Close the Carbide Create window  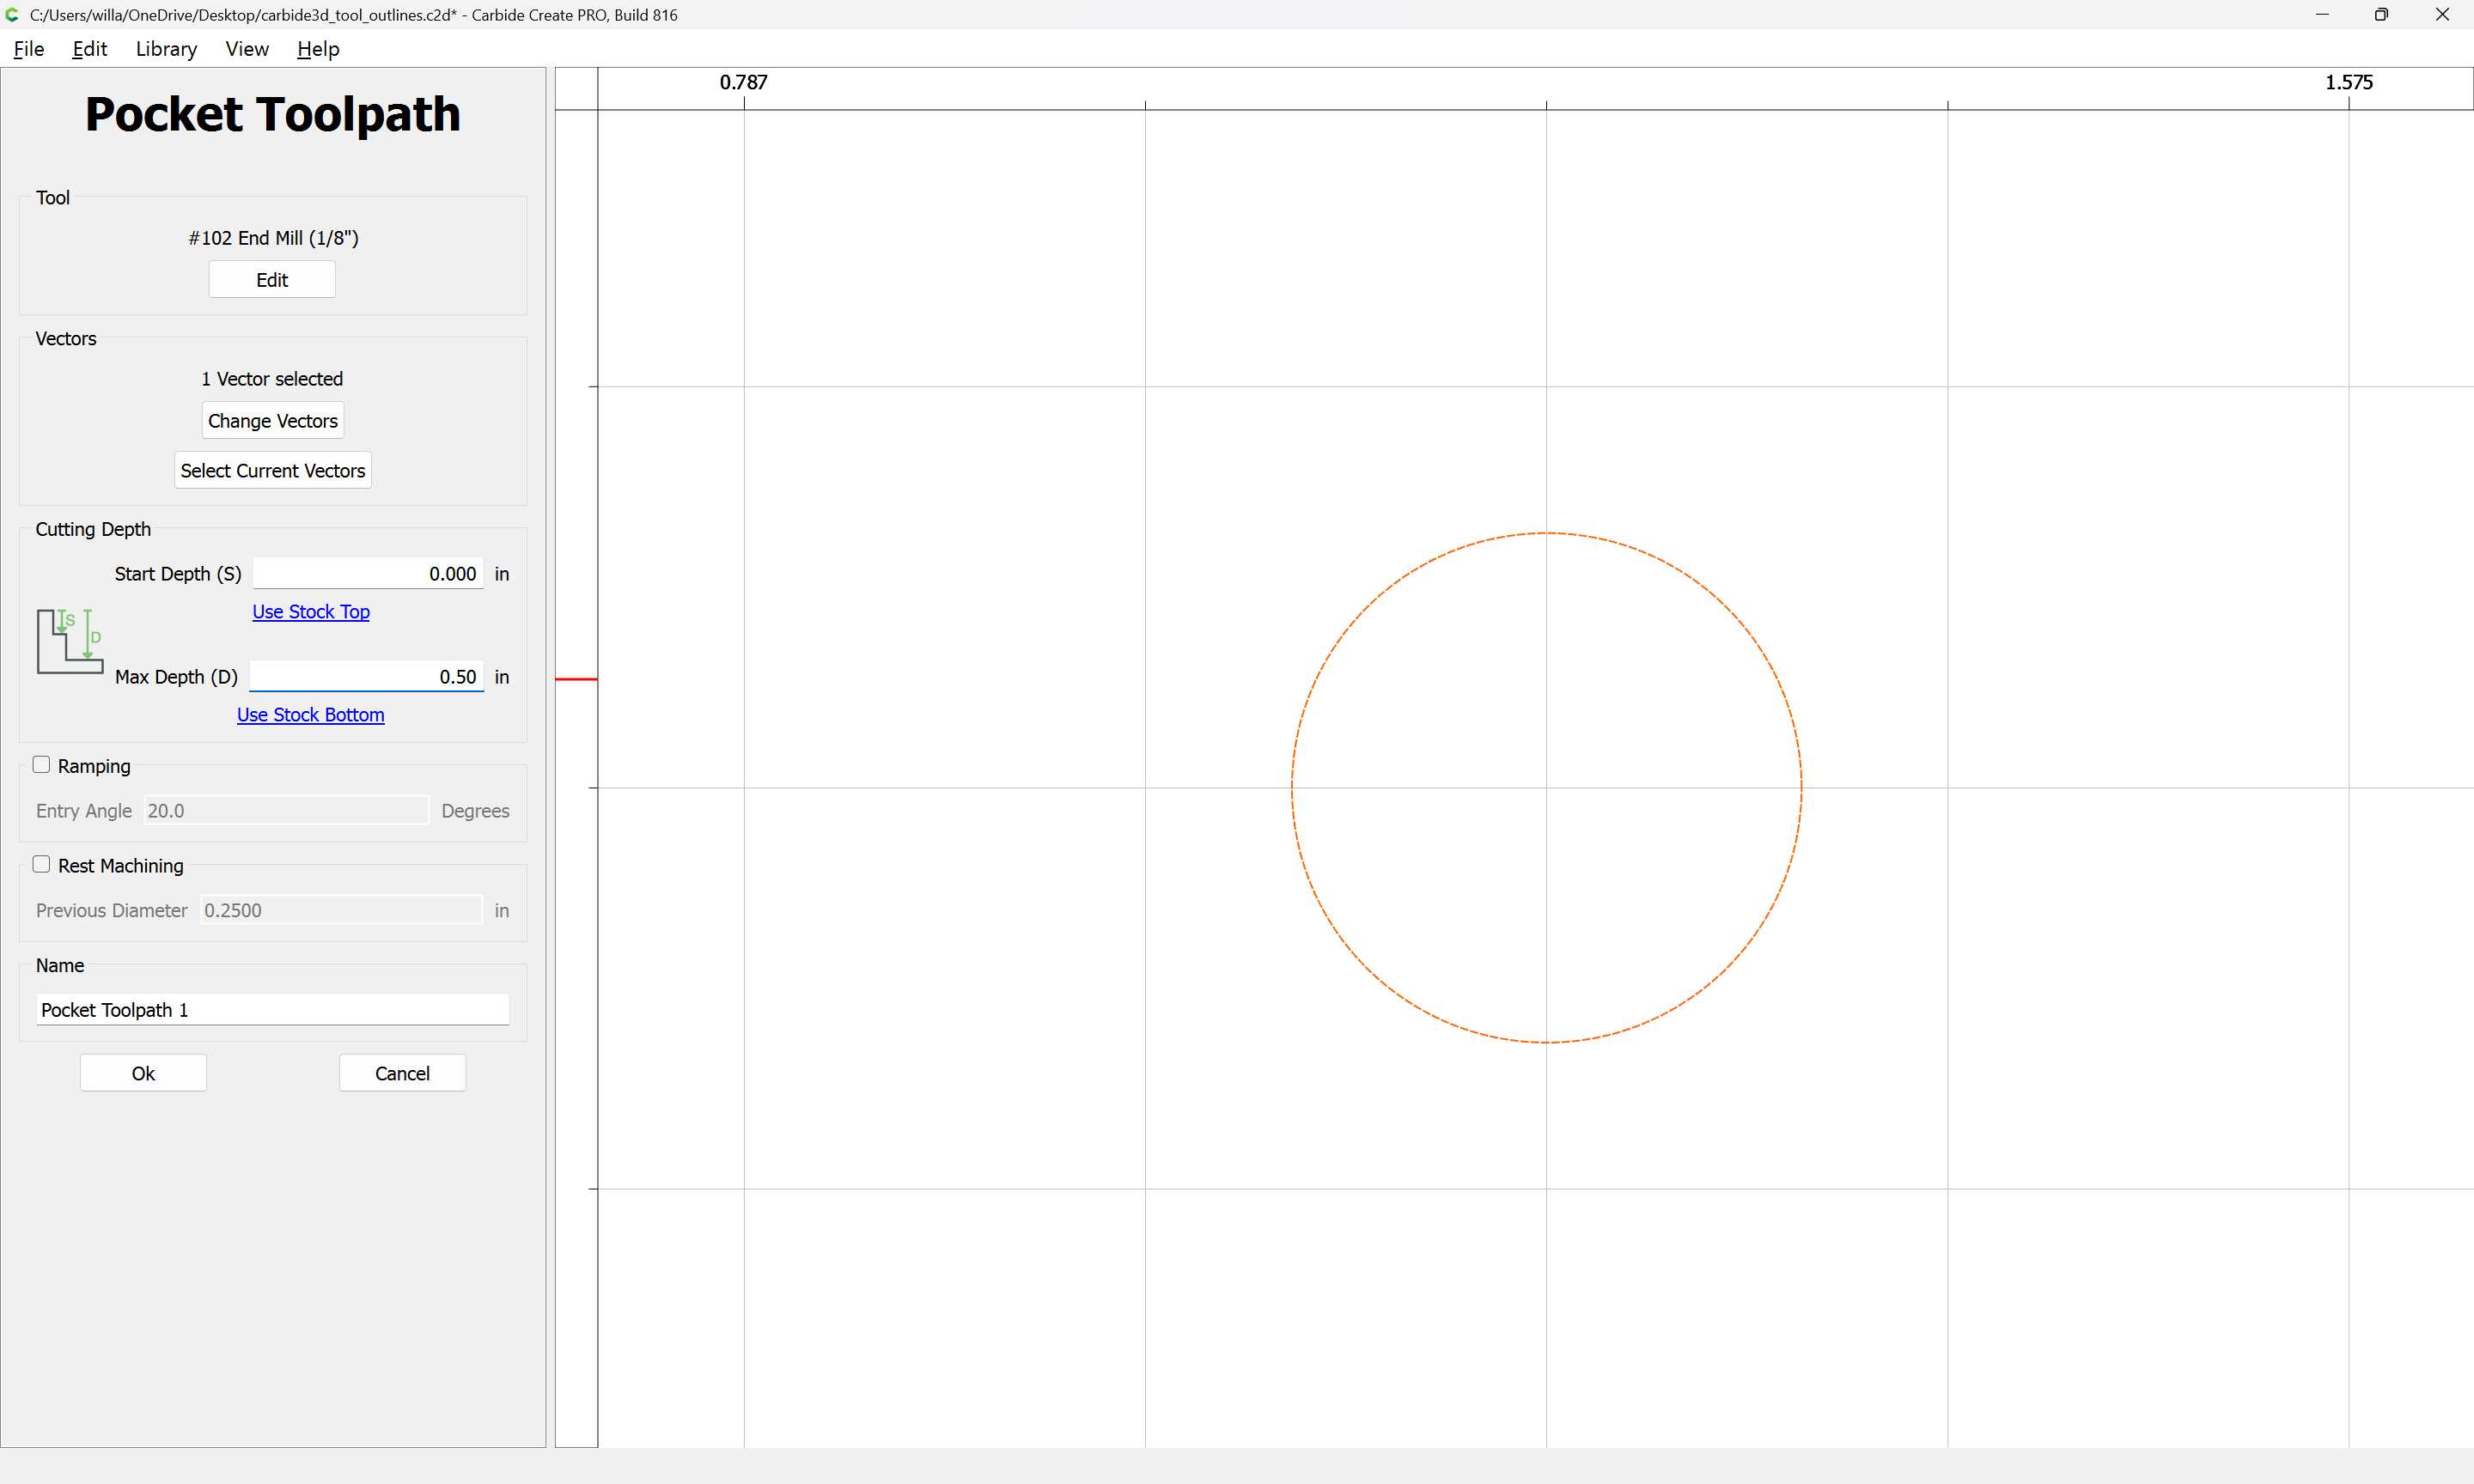click(x=2442, y=15)
